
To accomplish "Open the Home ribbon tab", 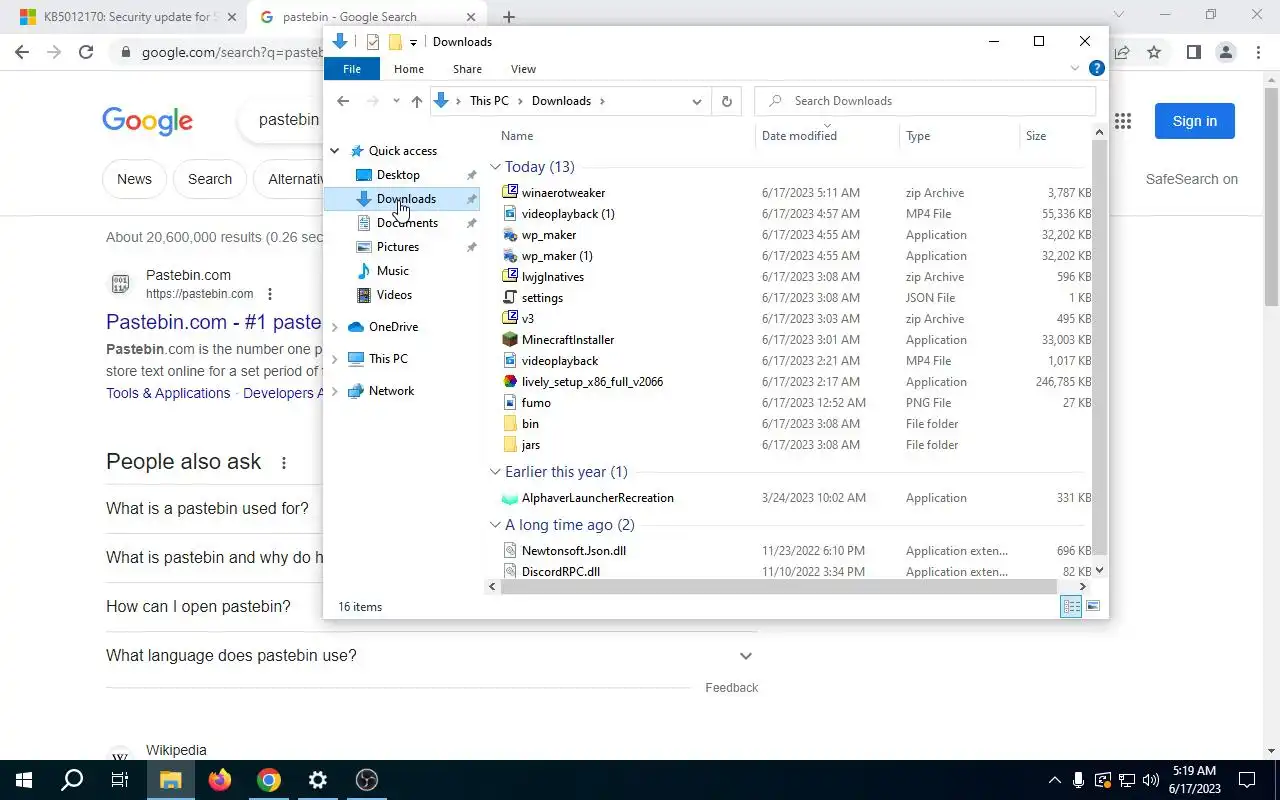I will (409, 69).
